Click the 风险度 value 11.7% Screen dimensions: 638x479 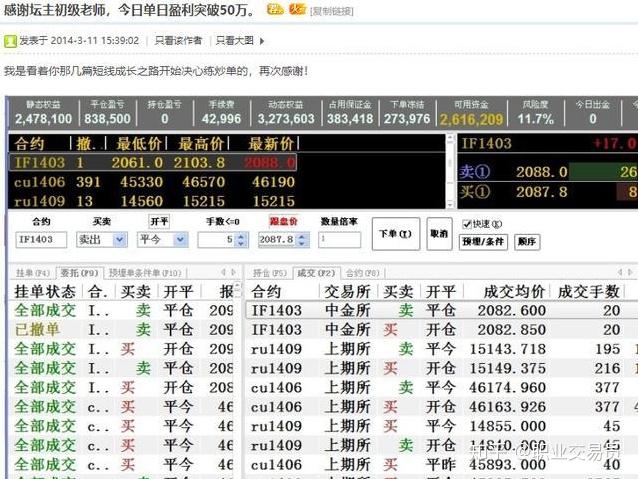[535, 119]
